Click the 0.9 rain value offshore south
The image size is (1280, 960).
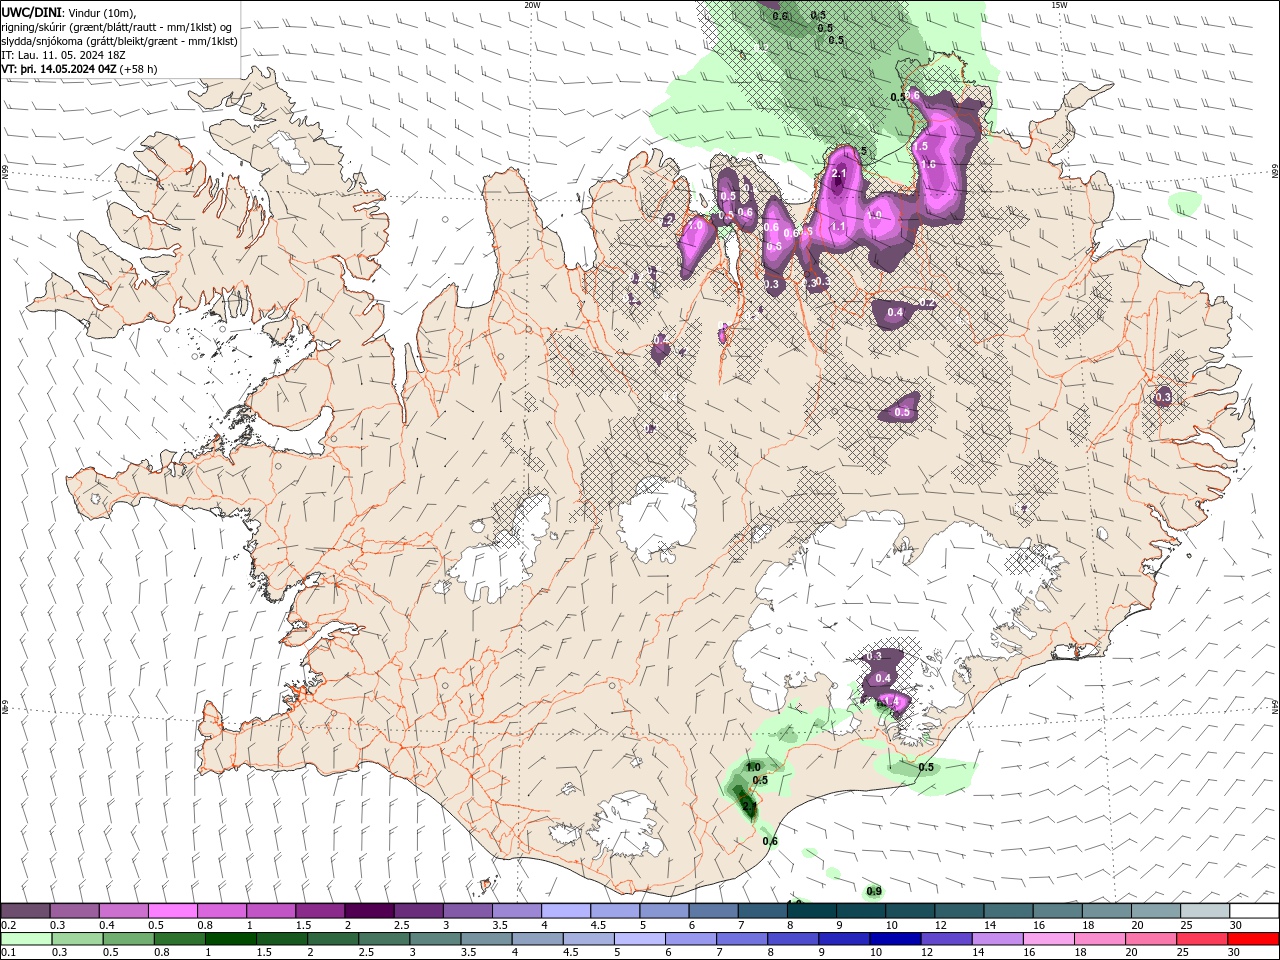coord(874,891)
